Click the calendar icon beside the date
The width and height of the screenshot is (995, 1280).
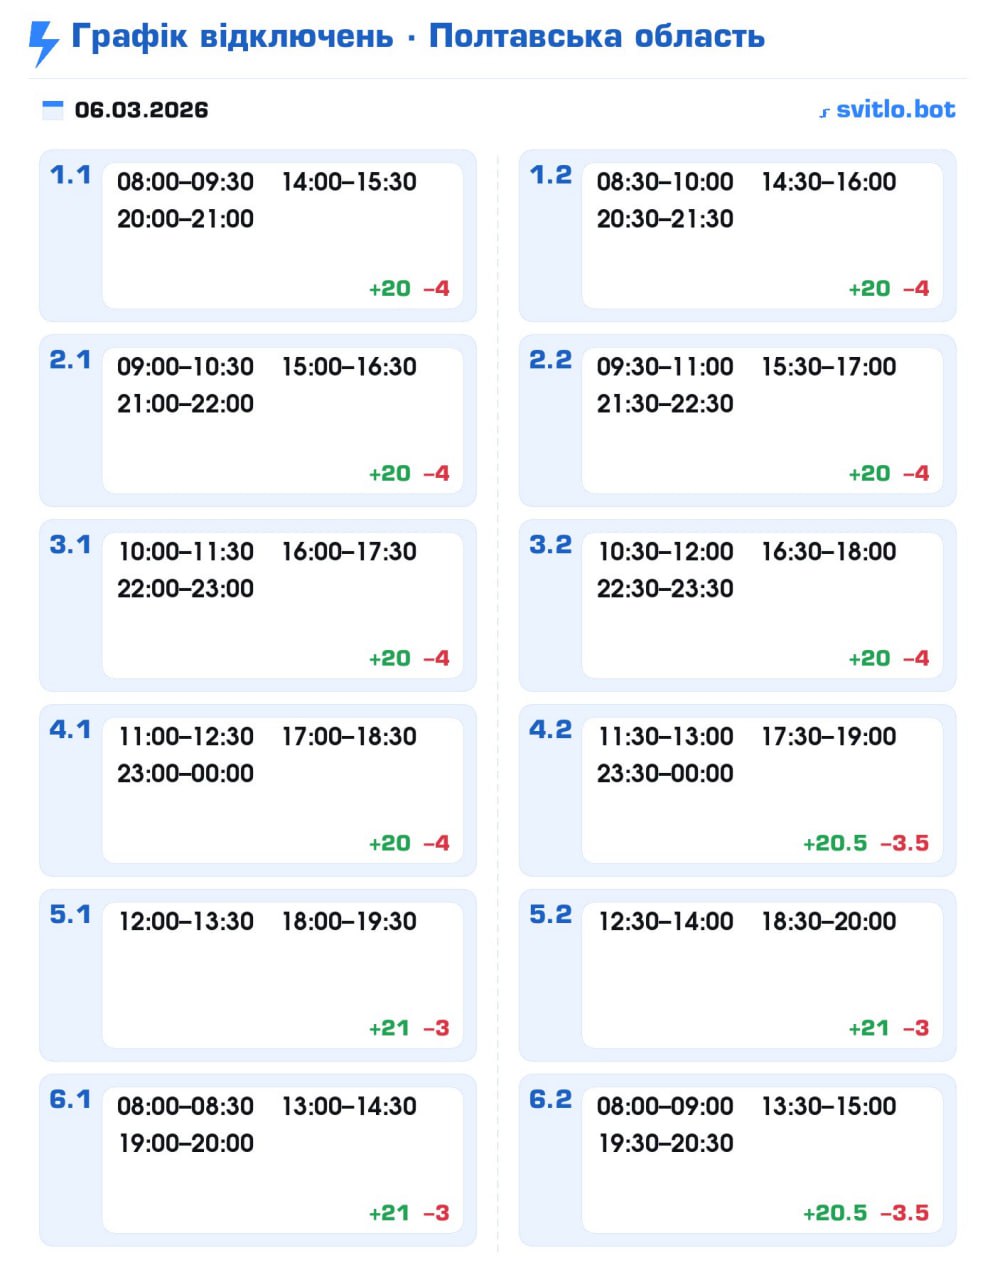pos(52,110)
